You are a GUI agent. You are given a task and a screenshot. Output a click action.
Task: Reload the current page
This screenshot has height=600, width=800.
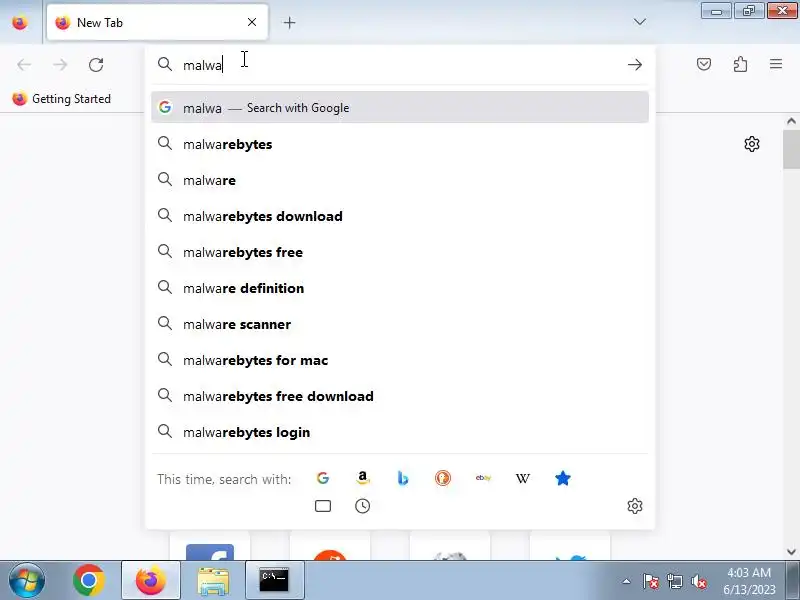coord(96,65)
